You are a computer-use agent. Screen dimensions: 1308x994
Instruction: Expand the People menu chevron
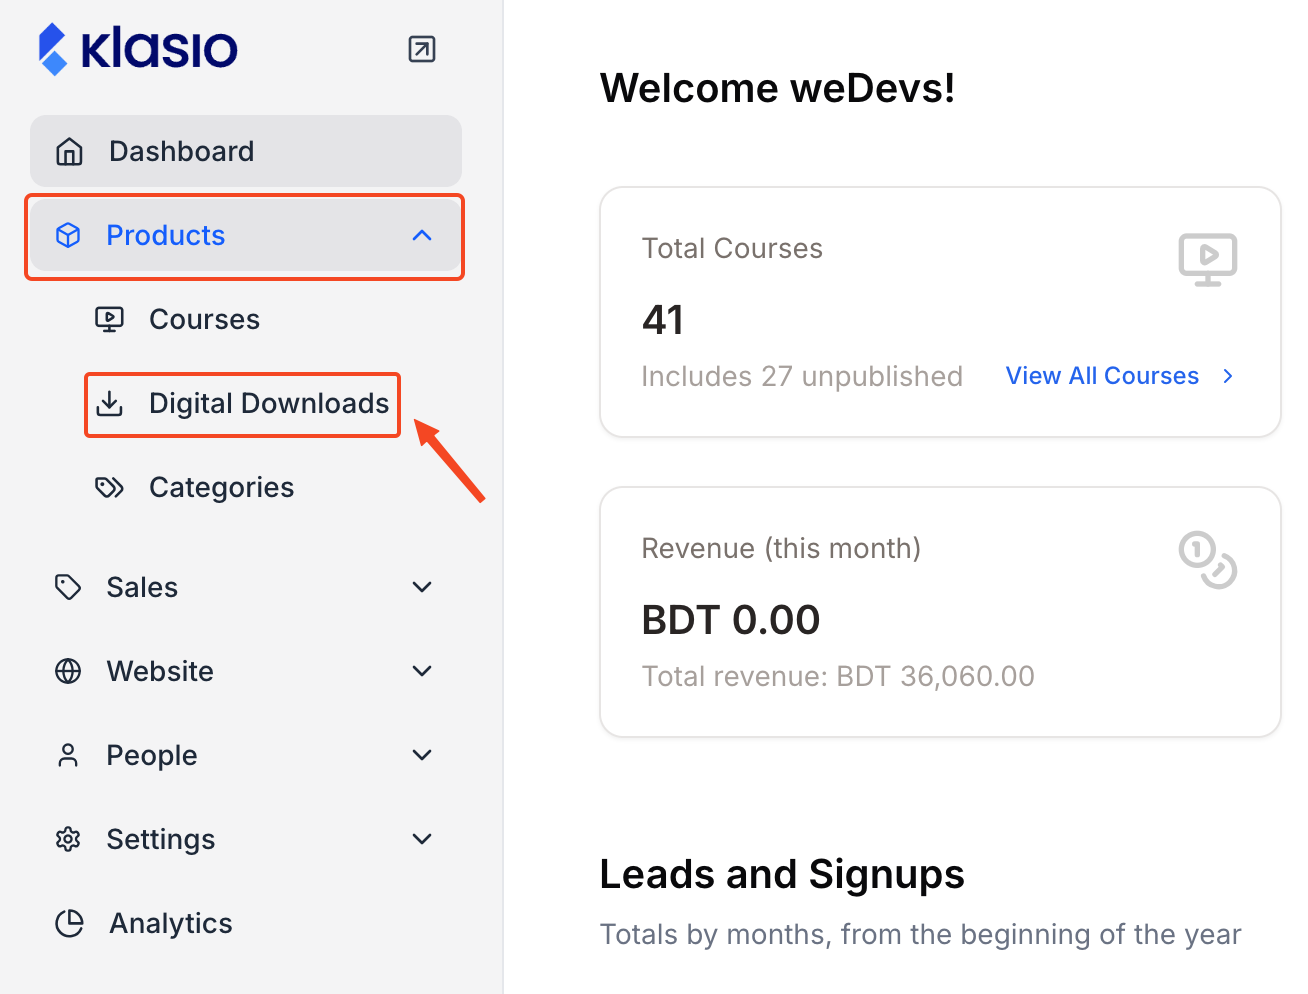click(422, 755)
